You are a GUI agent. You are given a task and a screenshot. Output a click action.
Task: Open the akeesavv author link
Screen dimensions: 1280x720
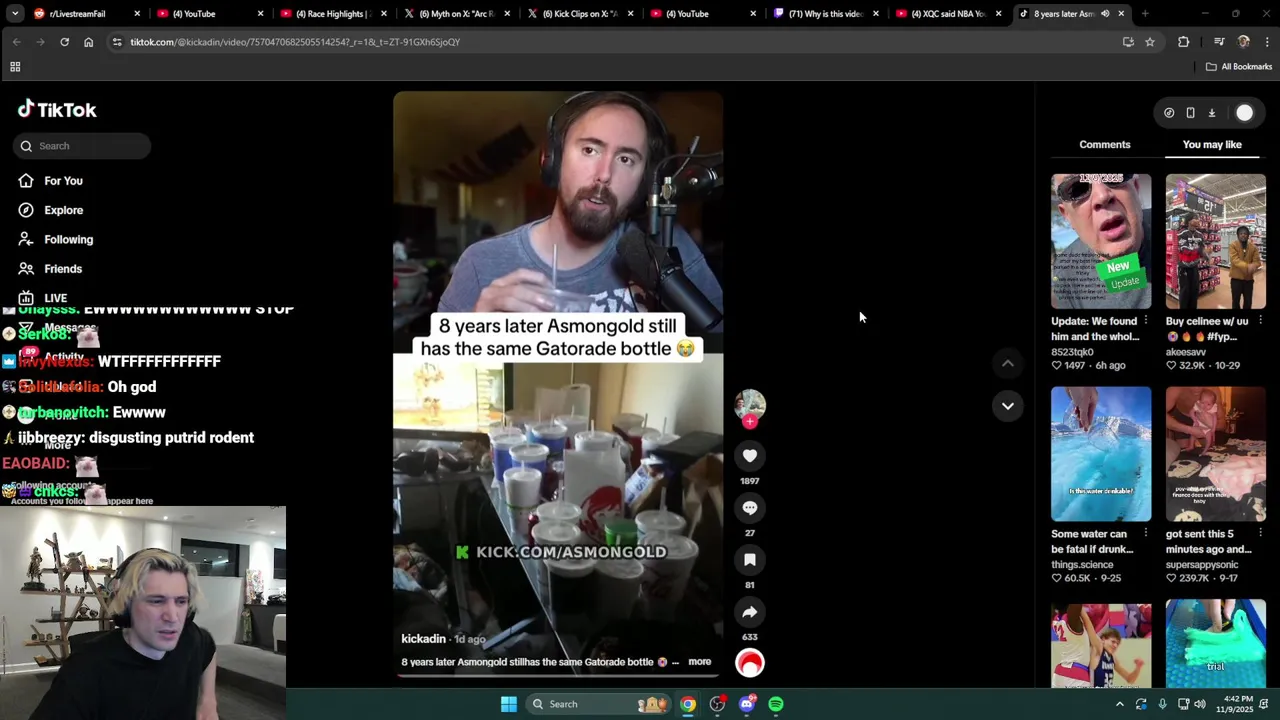(x=1187, y=352)
